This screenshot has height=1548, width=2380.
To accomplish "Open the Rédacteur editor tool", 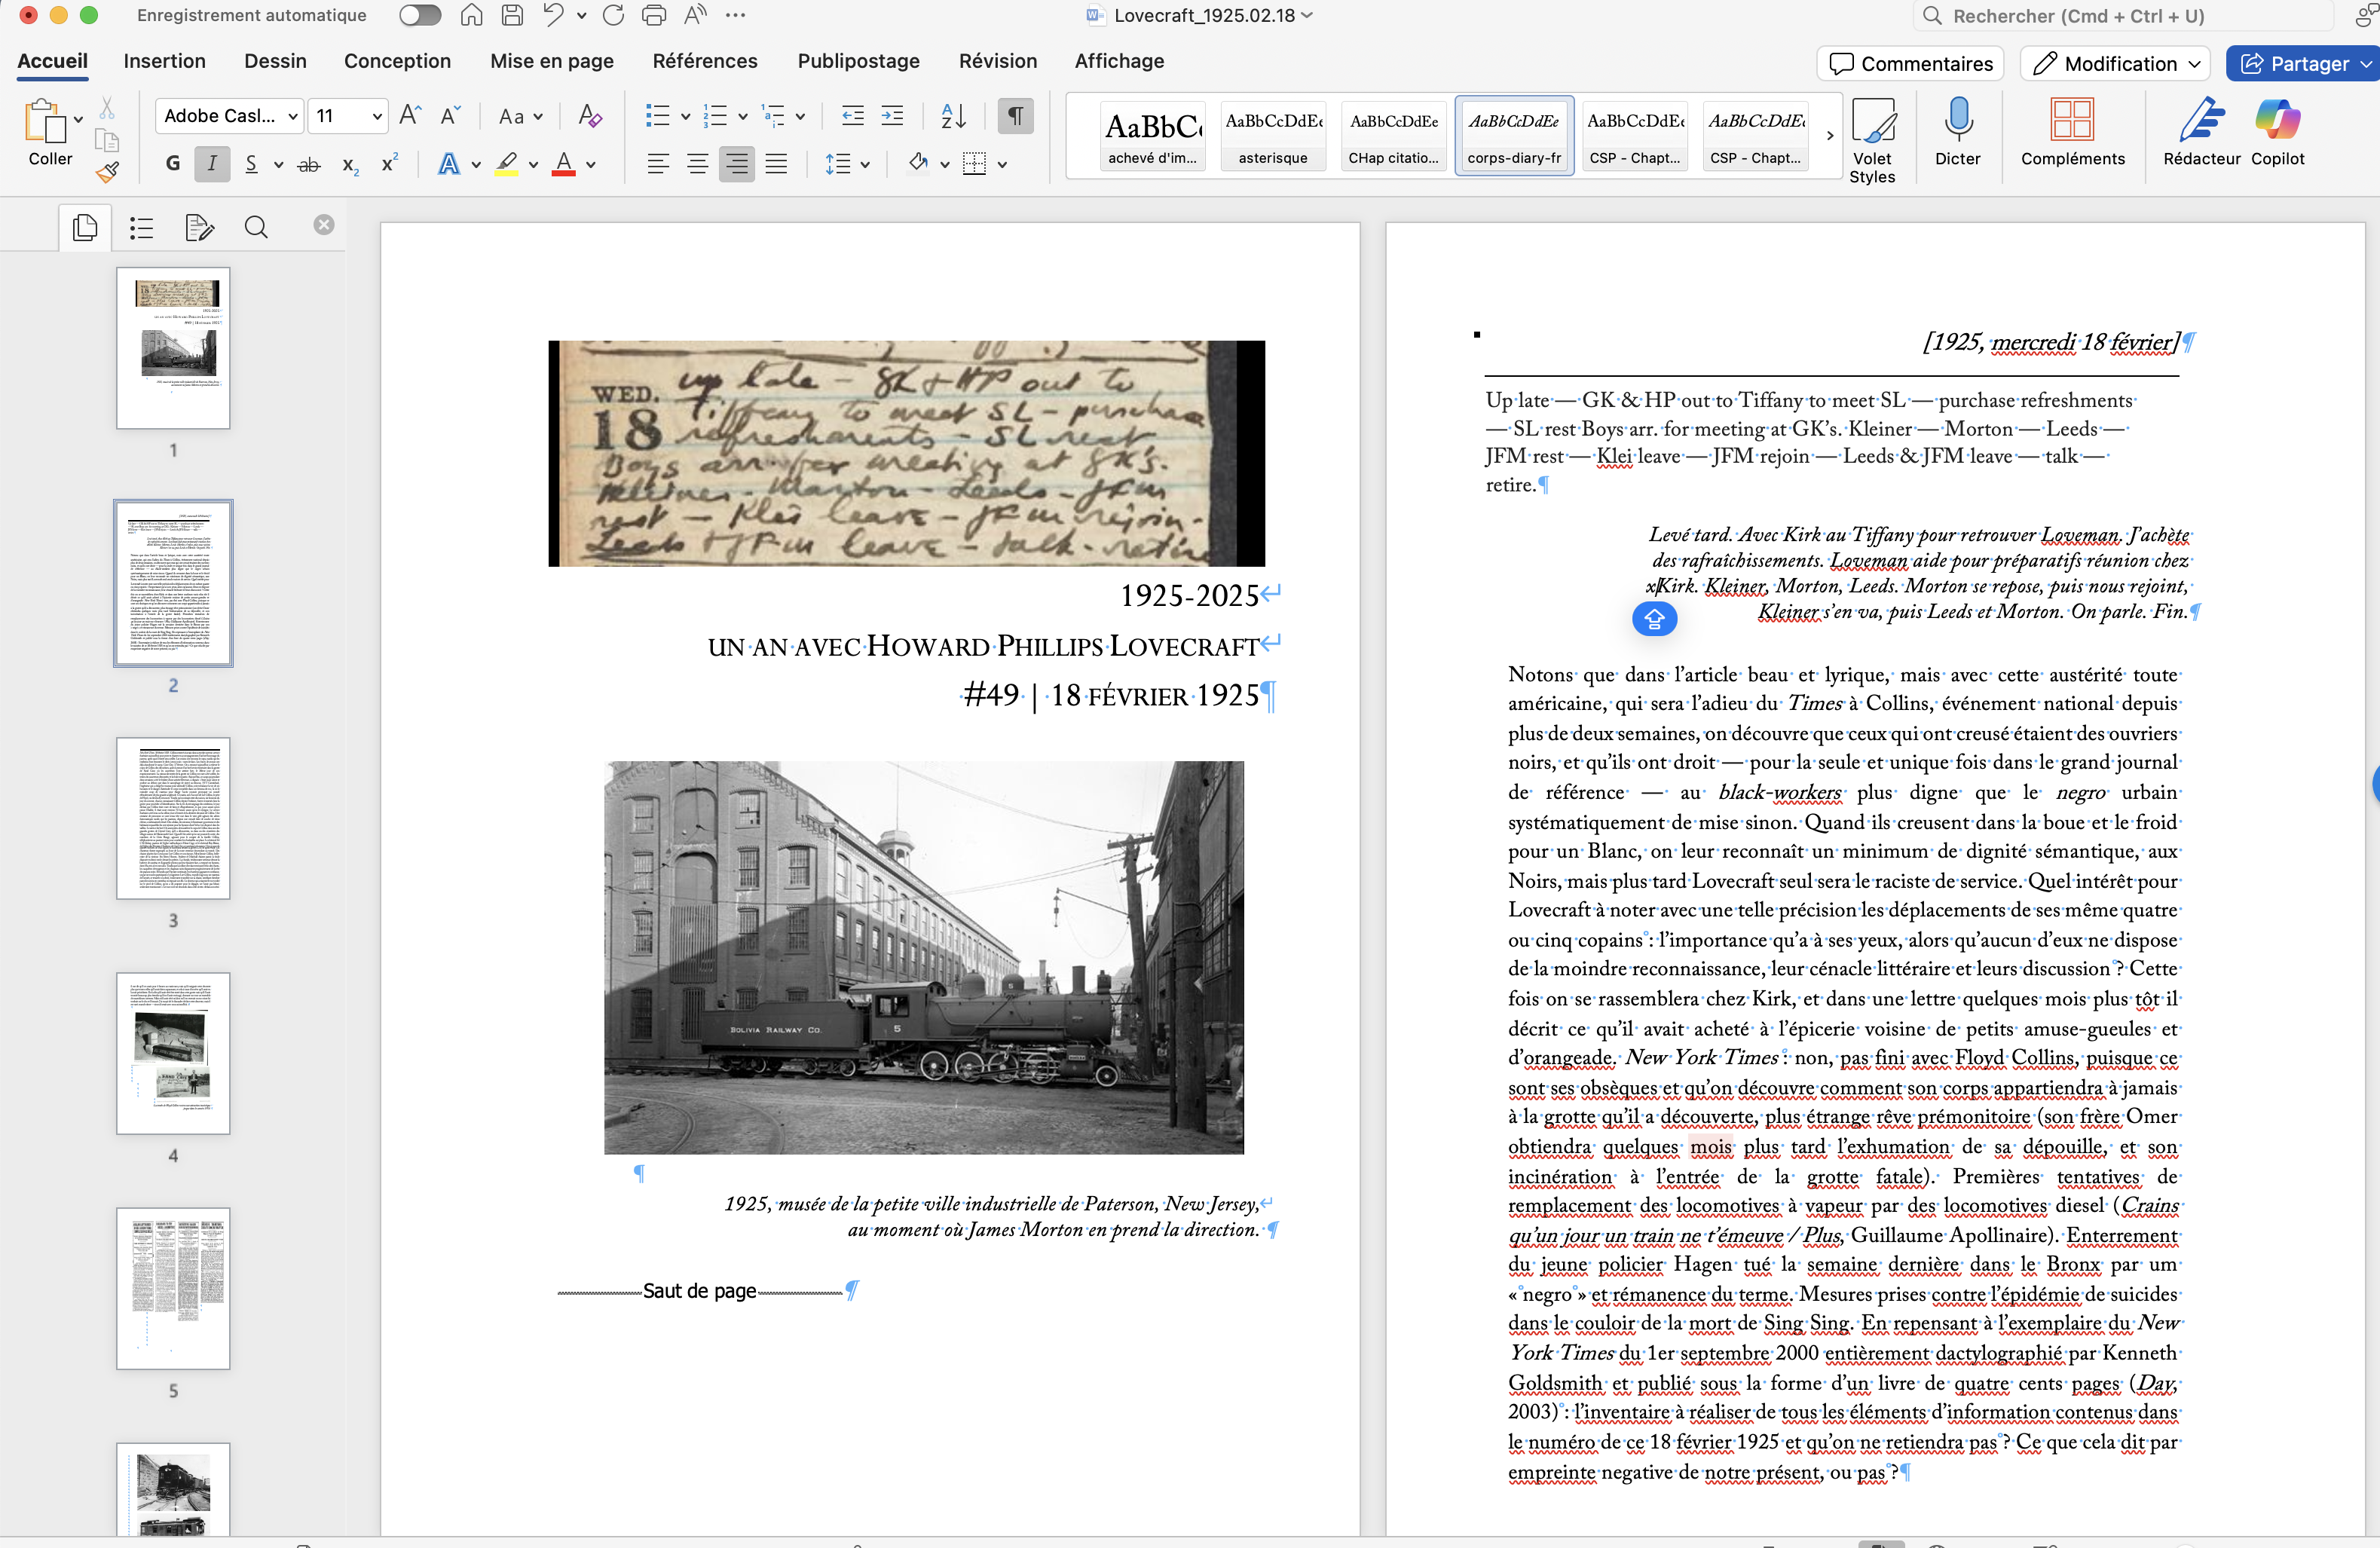I will 2201,133.
